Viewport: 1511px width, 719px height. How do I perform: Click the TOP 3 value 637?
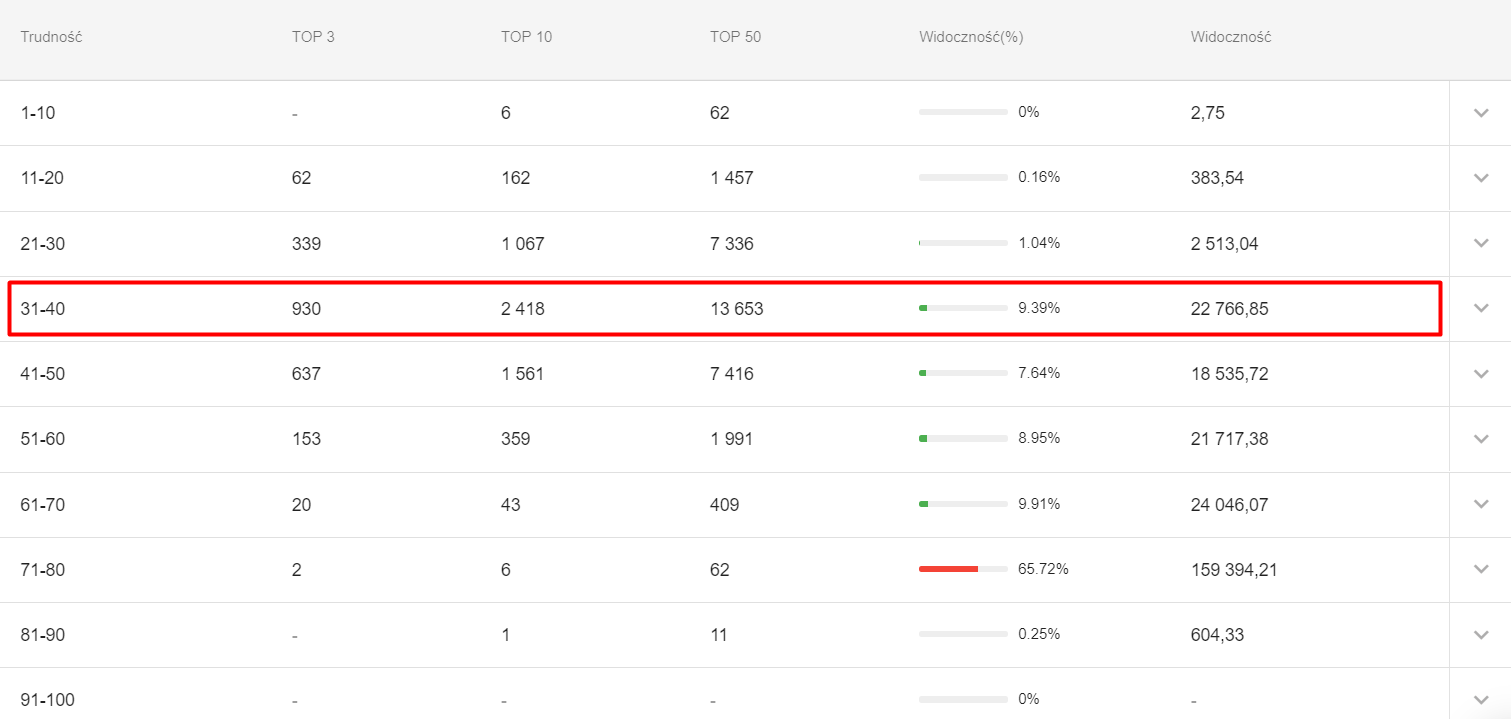click(306, 374)
